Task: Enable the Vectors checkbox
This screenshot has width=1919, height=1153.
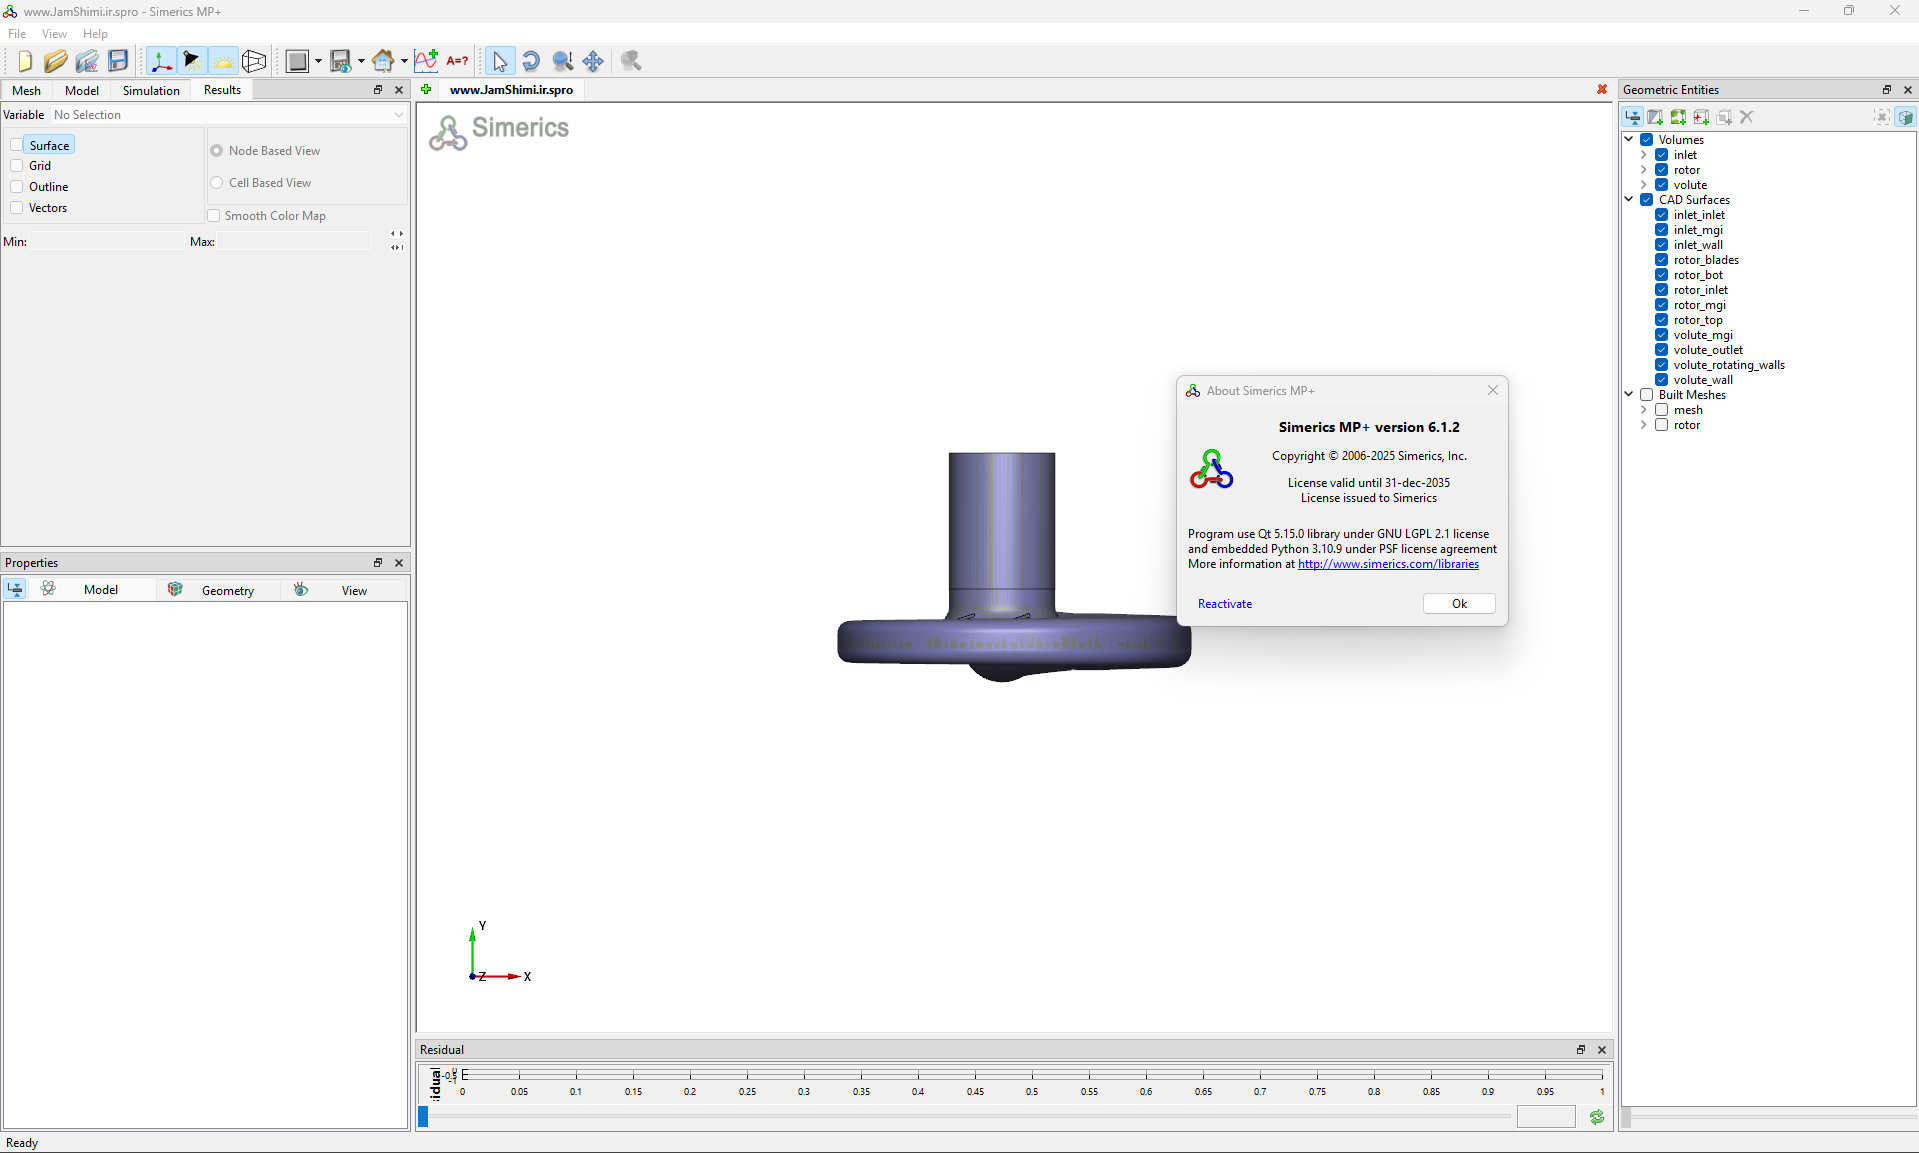Action: pyautogui.click(x=17, y=208)
